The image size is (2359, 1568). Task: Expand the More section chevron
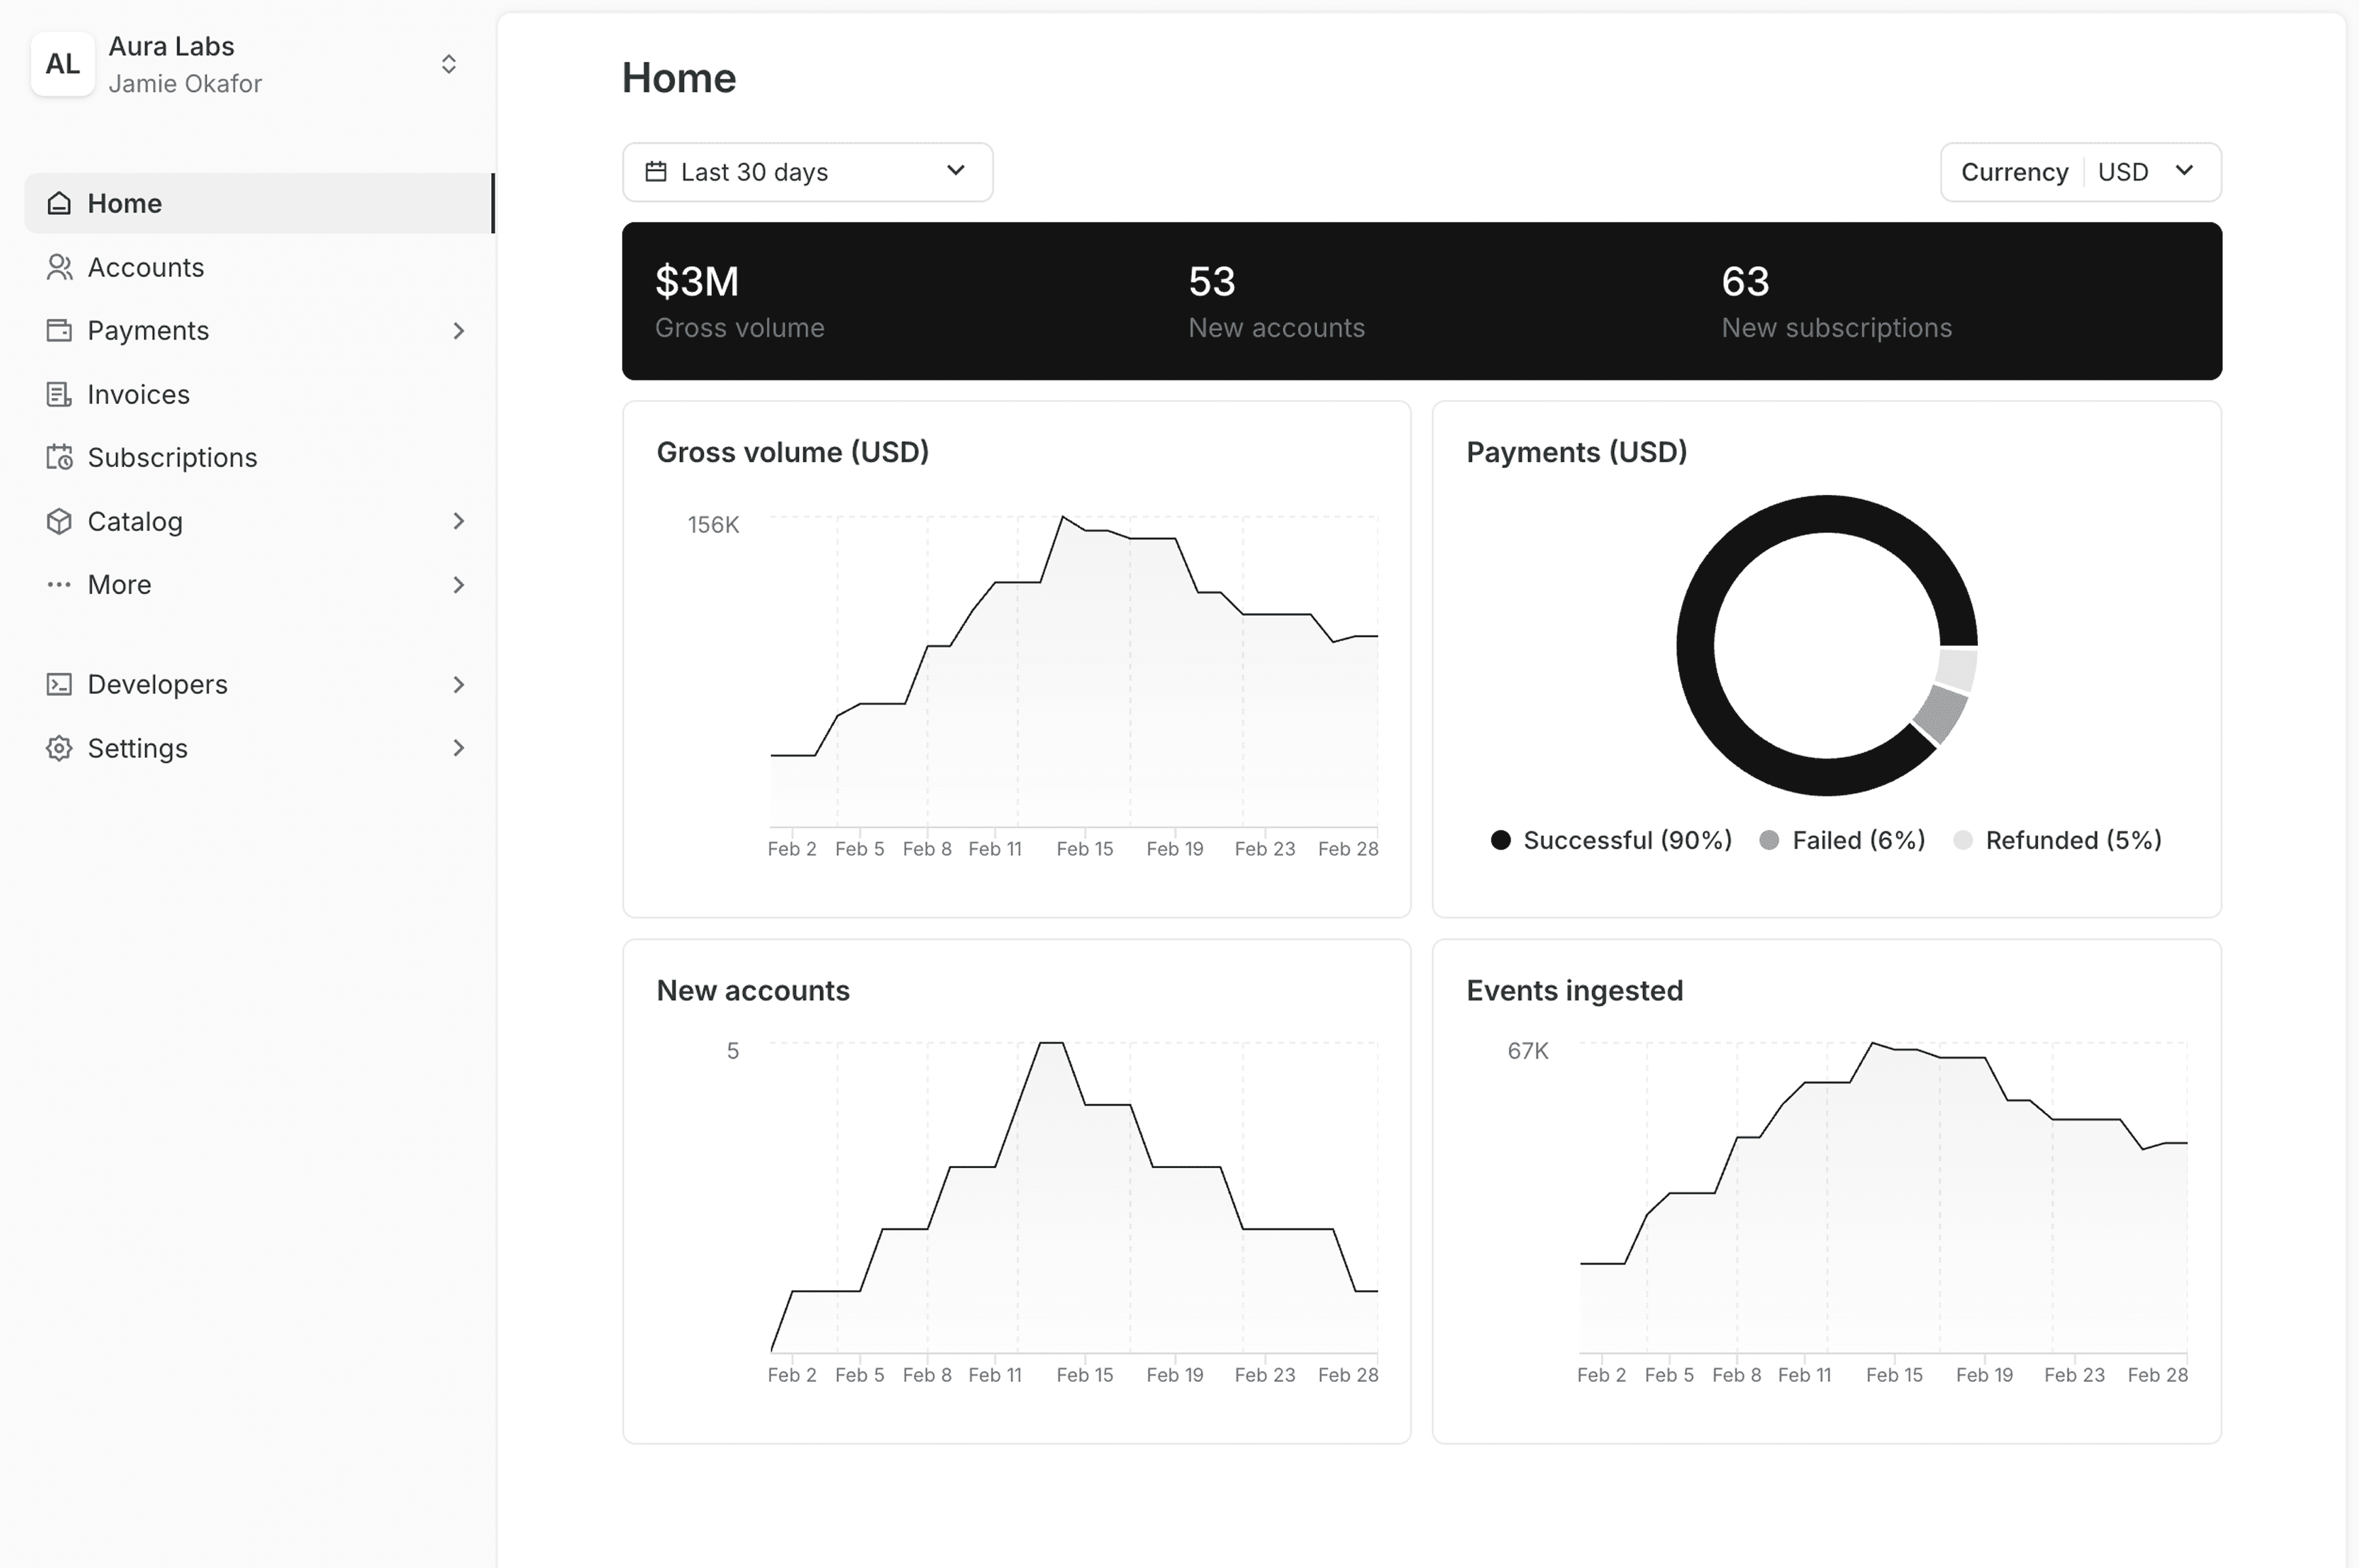pyautogui.click(x=459, y=584)
